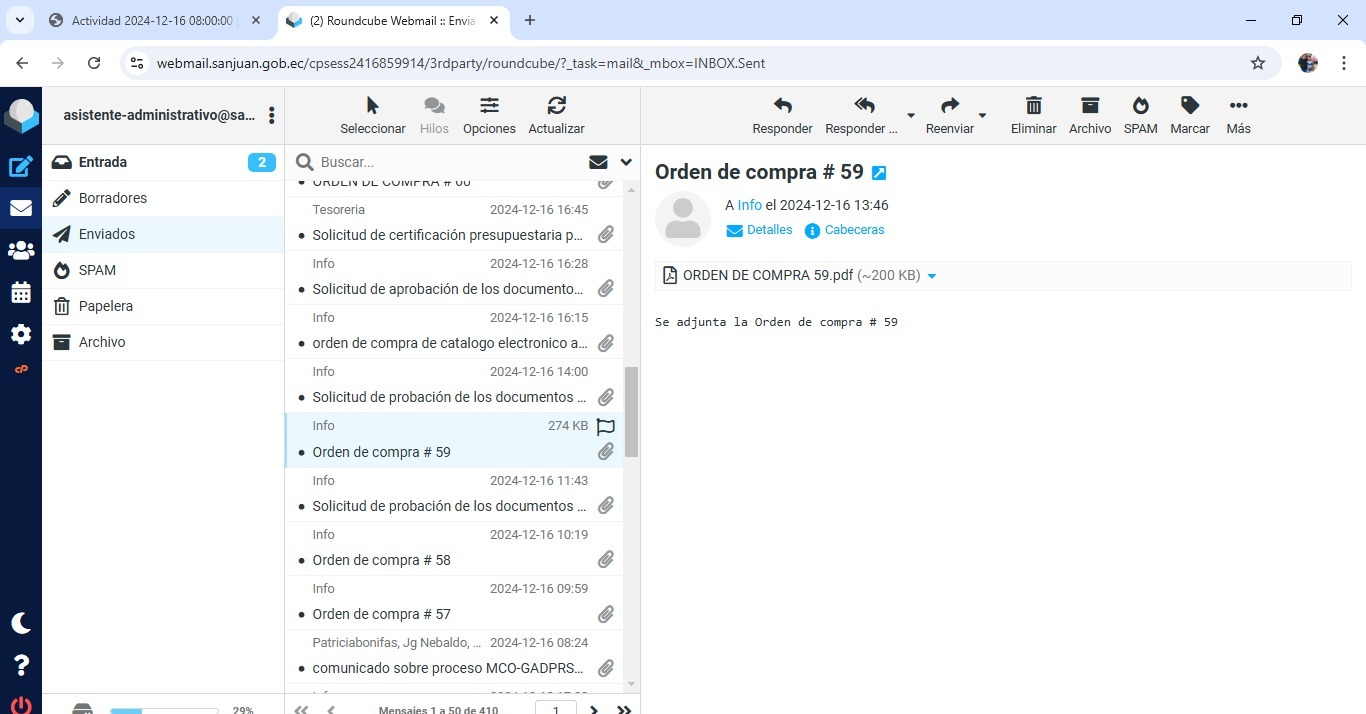Mark message as SPAM in toolbar
Image resolution: width=1366 pixels, height=714 pixels.
(x=1140, y=106)
